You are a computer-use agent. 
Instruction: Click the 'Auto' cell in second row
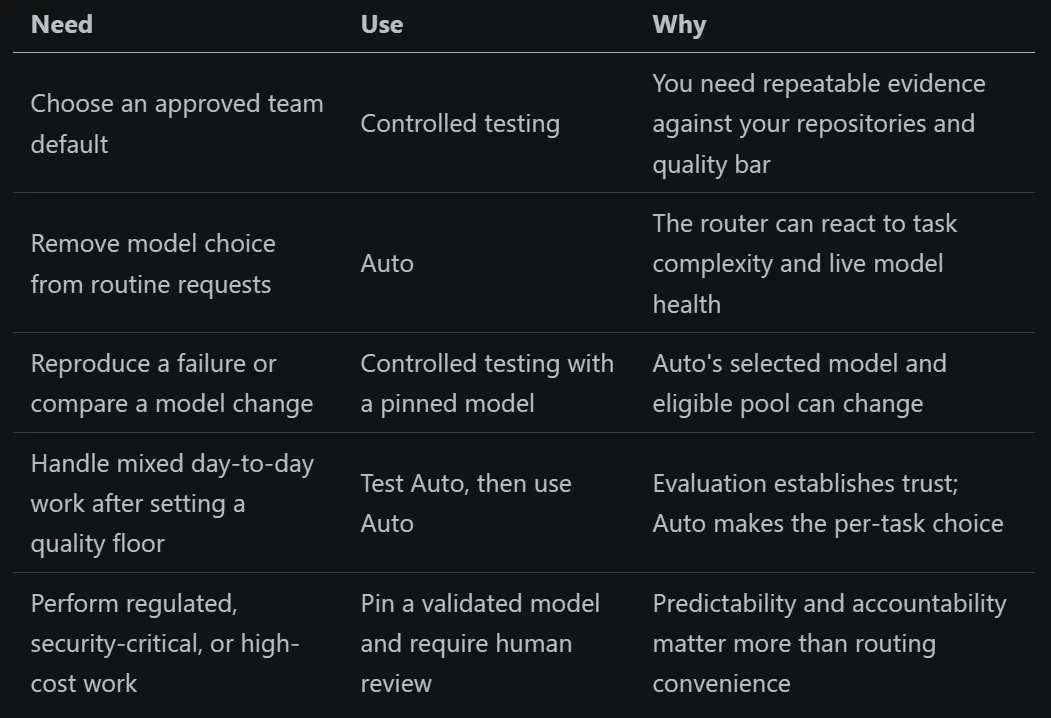(x=387, y=263)
